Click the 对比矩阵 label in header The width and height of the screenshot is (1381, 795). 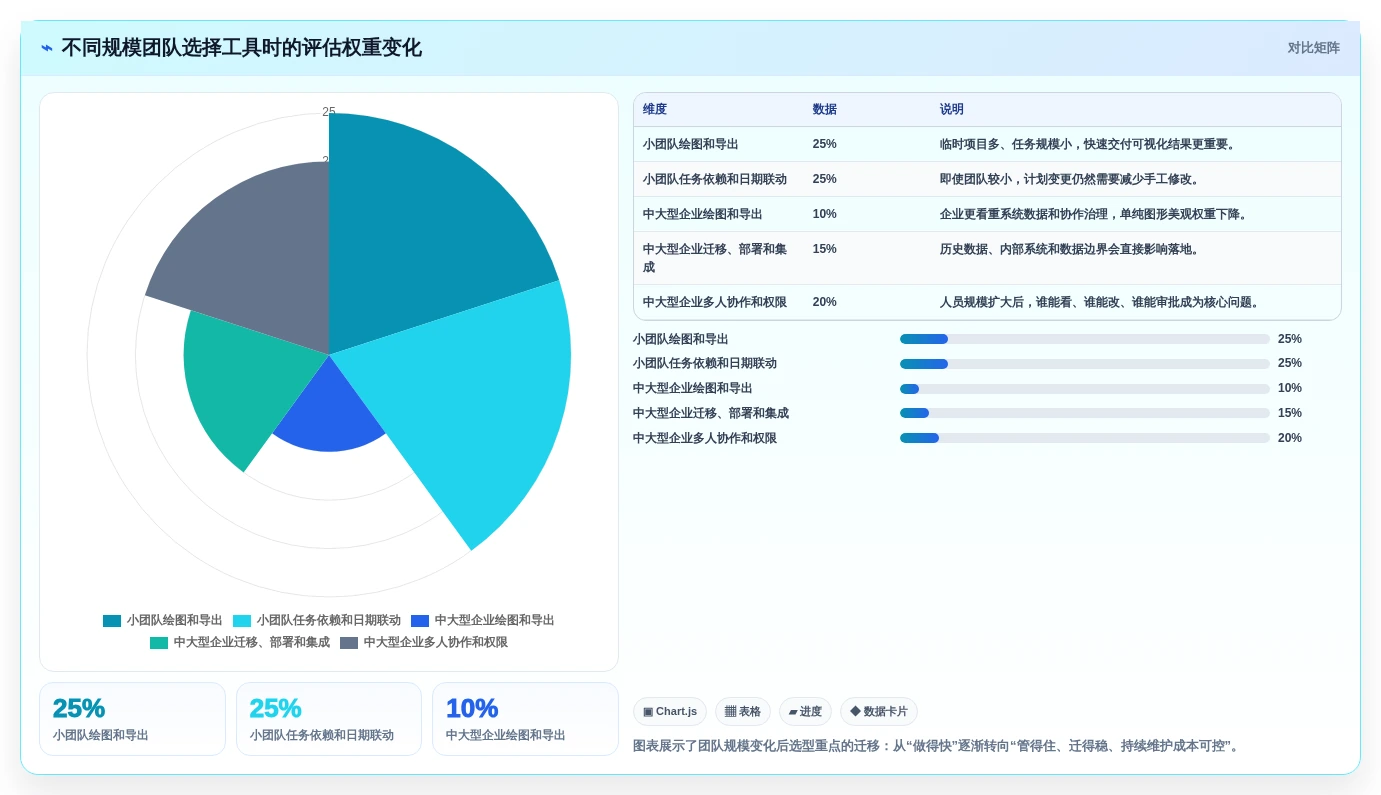click(1313, 48)
